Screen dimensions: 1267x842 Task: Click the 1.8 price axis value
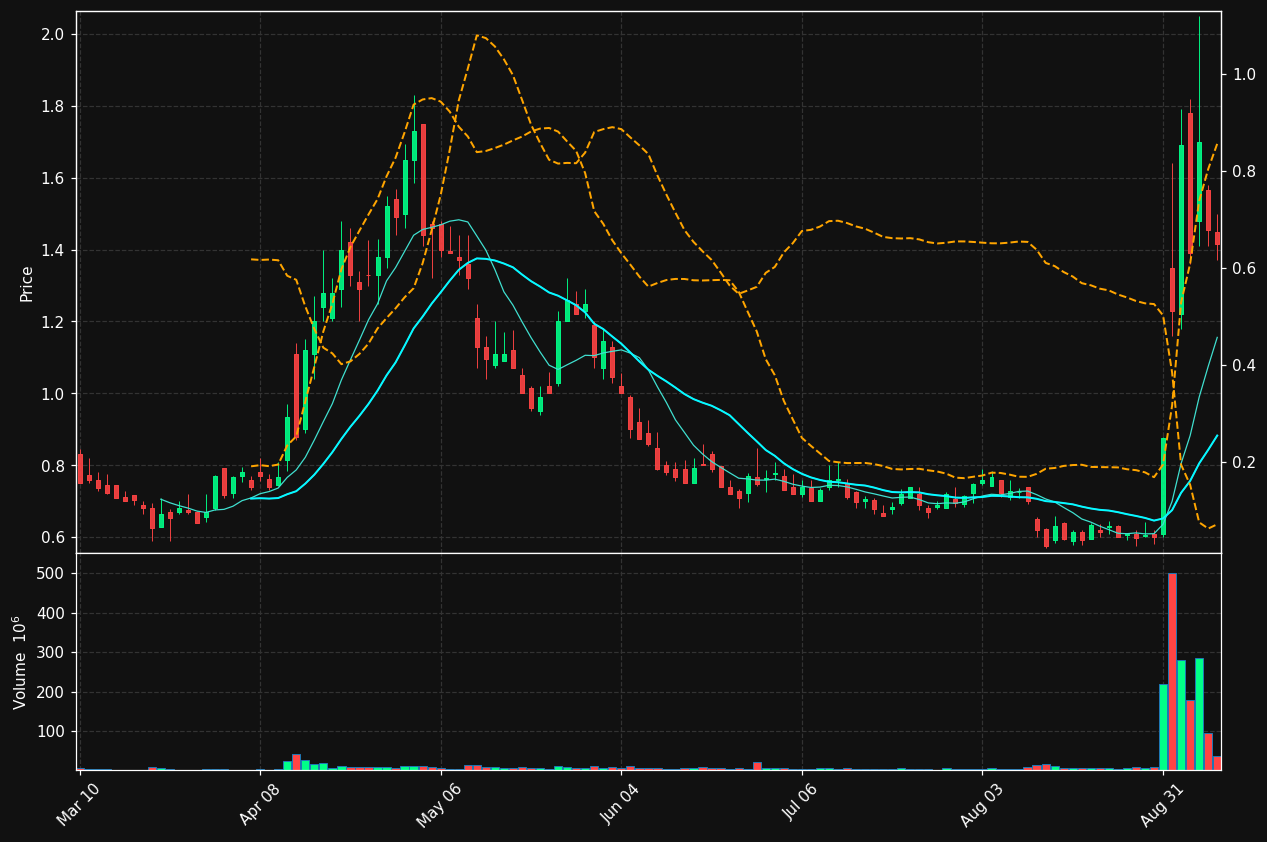pyautogui.click(x=53, y=107)
